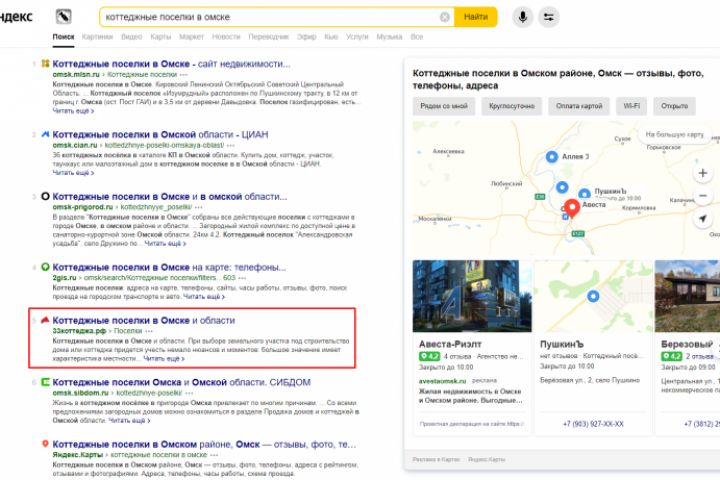Switch to the Переводчик tab
This screenshot has width=720, height=480.
click(269, 37)
